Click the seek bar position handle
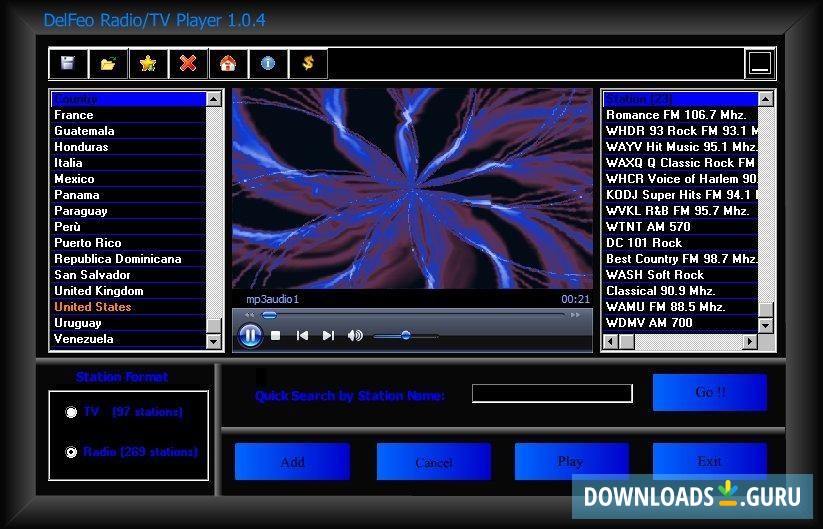This screenshot has width=823, height=529. [x=269, y=315]
